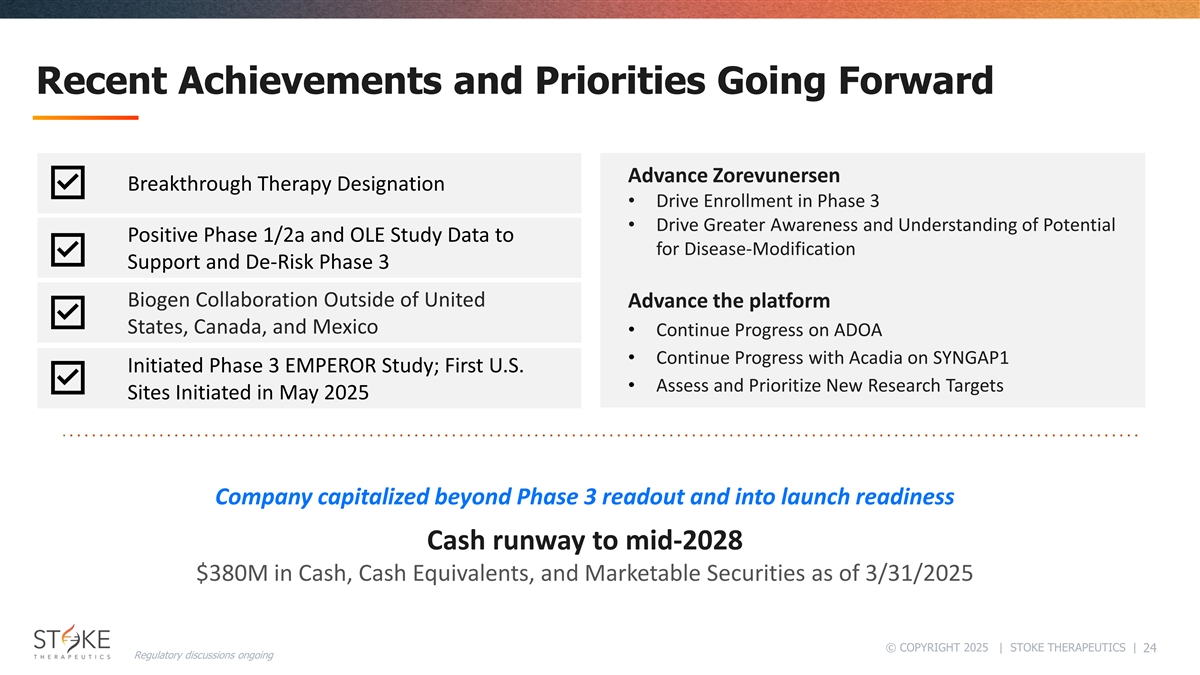The width and height of the screenshot is (1200, 675).
Task: Click the Drive Enrollment in Phase 3 bullet
Action: tap(766, 200)
